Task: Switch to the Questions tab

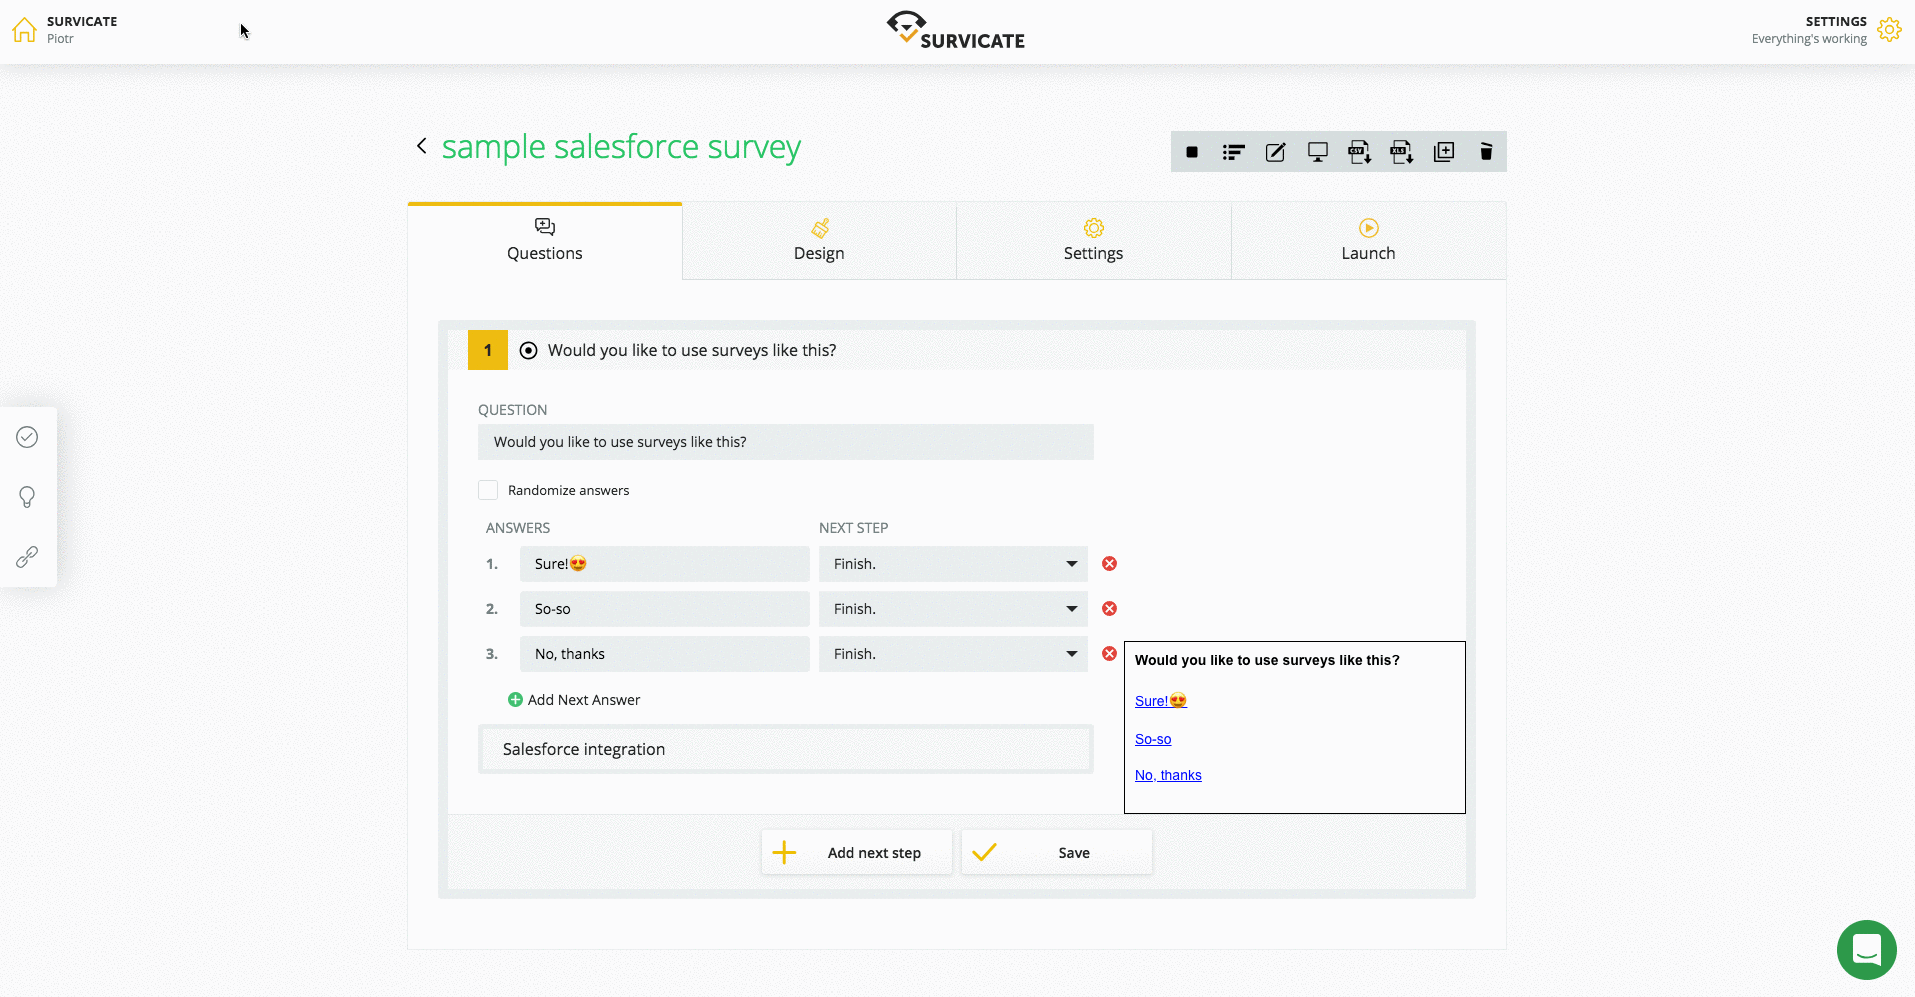Action: 545,241
